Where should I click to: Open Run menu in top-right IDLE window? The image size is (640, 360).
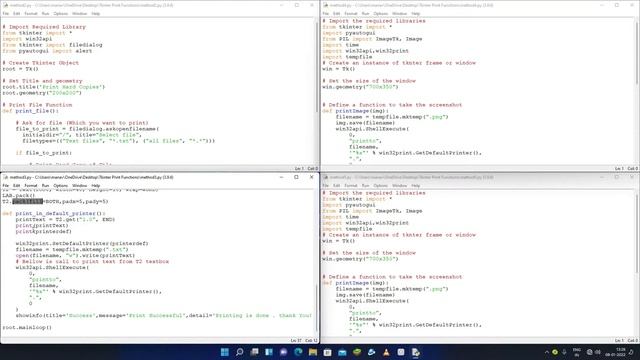coord(365,13)
